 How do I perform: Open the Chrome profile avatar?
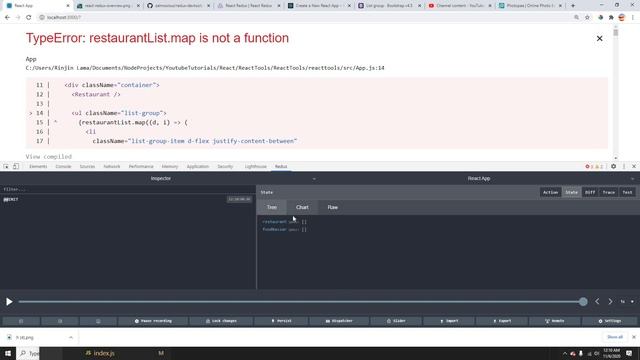pos(622,18)
